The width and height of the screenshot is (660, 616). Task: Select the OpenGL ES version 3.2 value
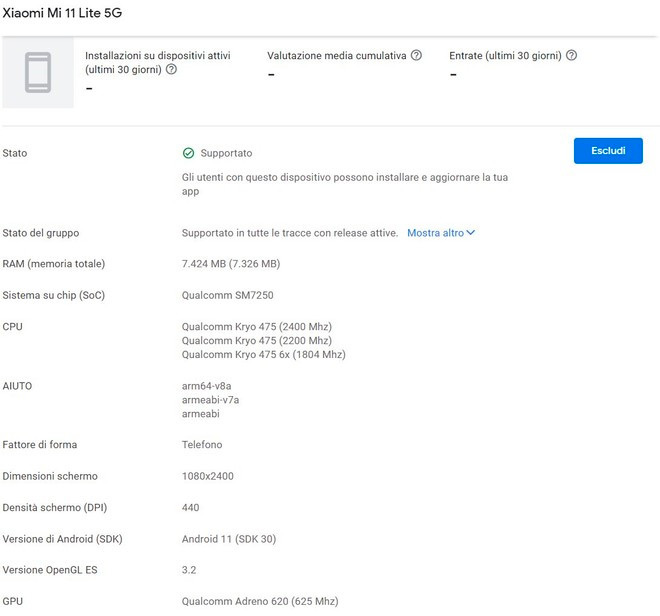[189, 570]
